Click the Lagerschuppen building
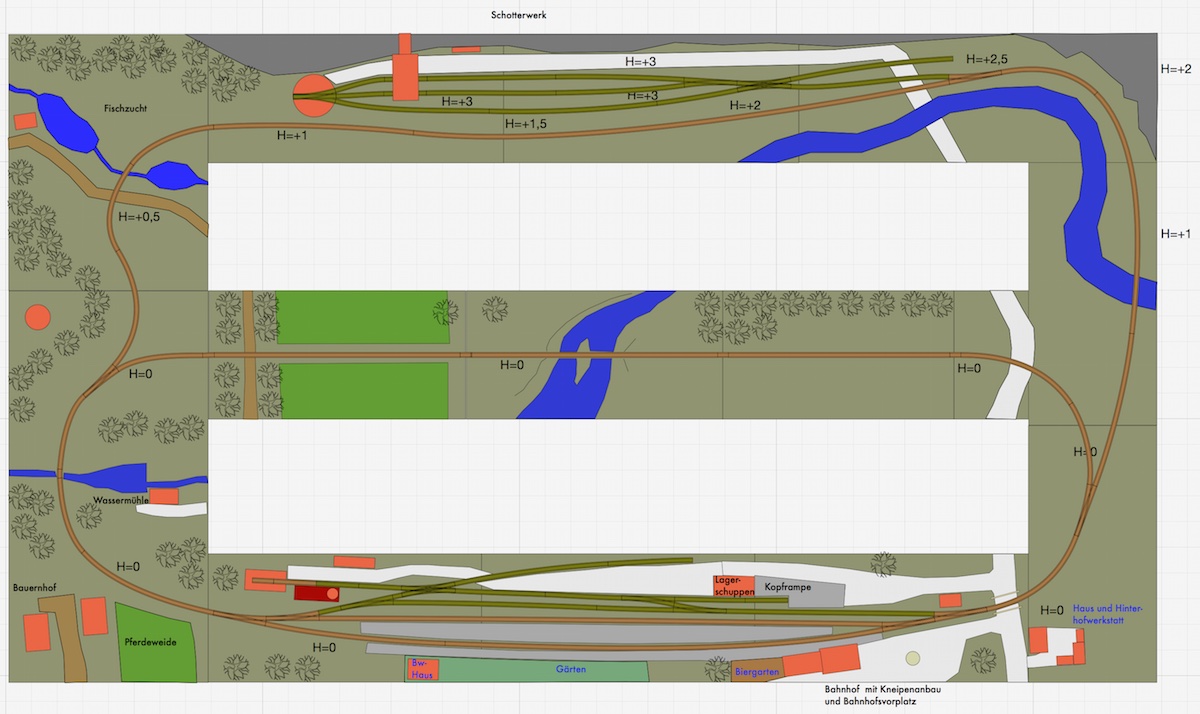The height and width of the screenshot is (714, 1200). coord(733,586)
